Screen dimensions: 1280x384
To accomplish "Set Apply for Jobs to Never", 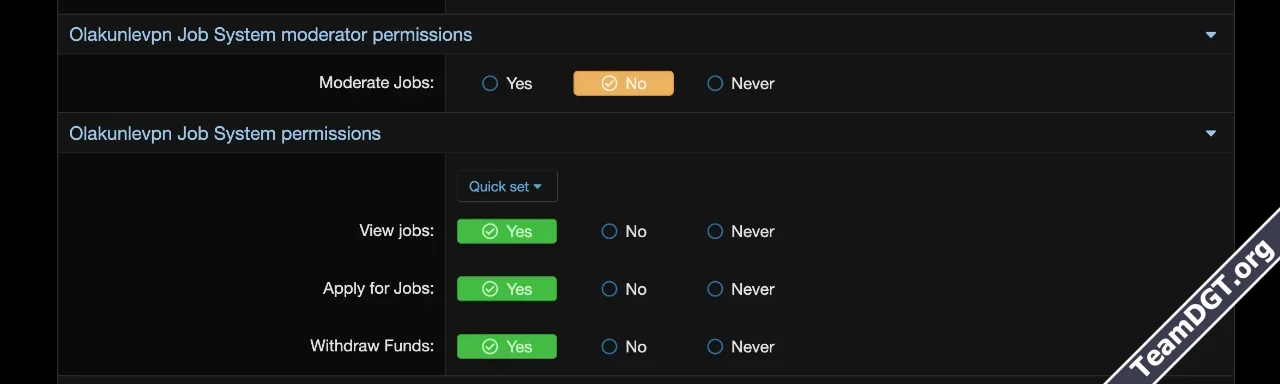I will coord(741,289).
